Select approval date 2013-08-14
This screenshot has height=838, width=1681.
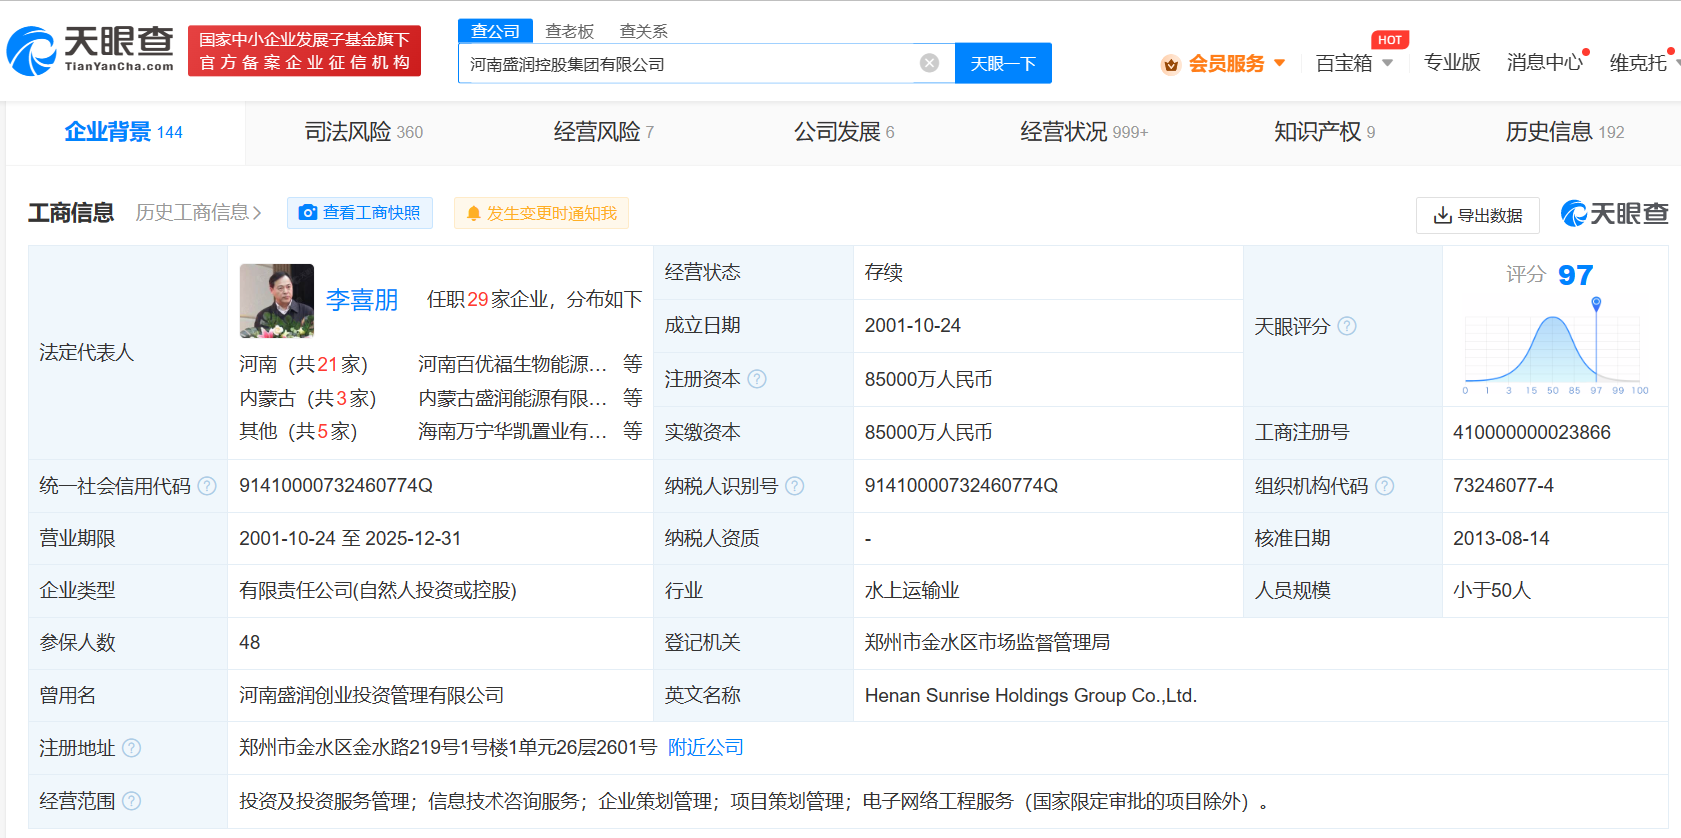[1501, 538]
